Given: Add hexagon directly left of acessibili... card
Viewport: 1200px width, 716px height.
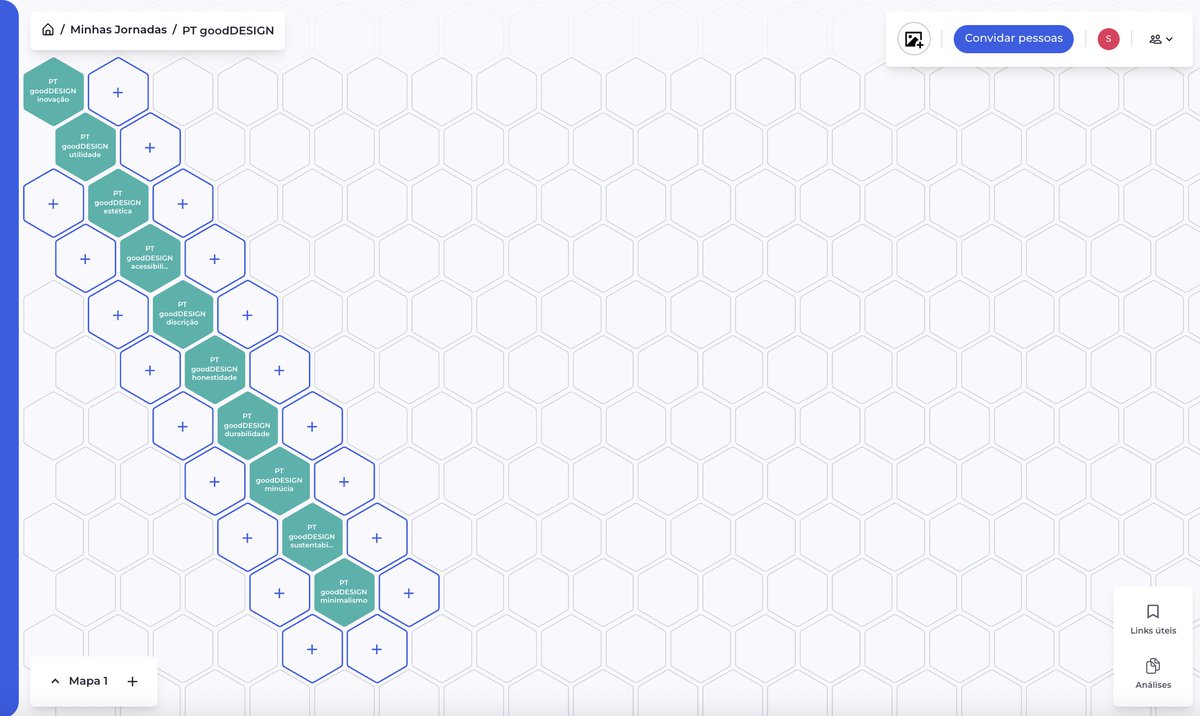Looking at the screenshot, I should click(85, 259).
